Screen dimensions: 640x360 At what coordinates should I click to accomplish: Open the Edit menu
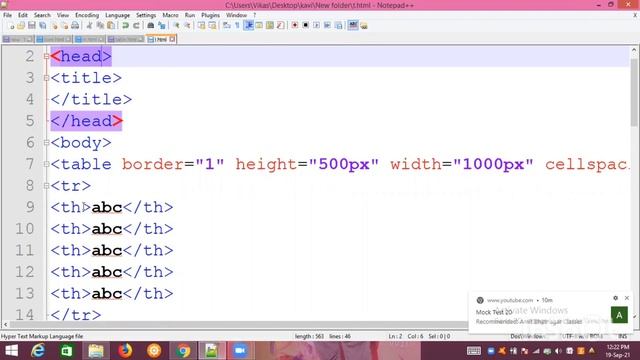click(22, 15)
